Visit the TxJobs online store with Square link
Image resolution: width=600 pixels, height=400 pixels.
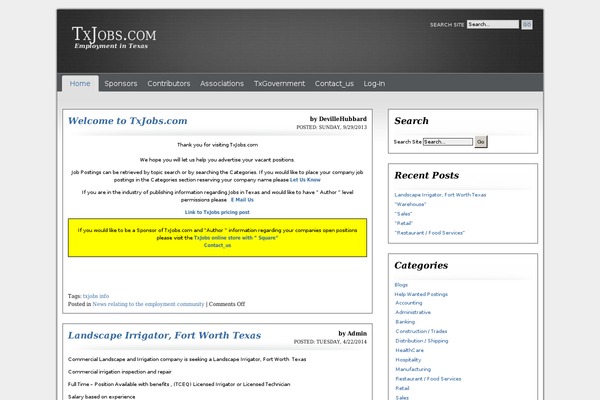(x=236, y=238)
